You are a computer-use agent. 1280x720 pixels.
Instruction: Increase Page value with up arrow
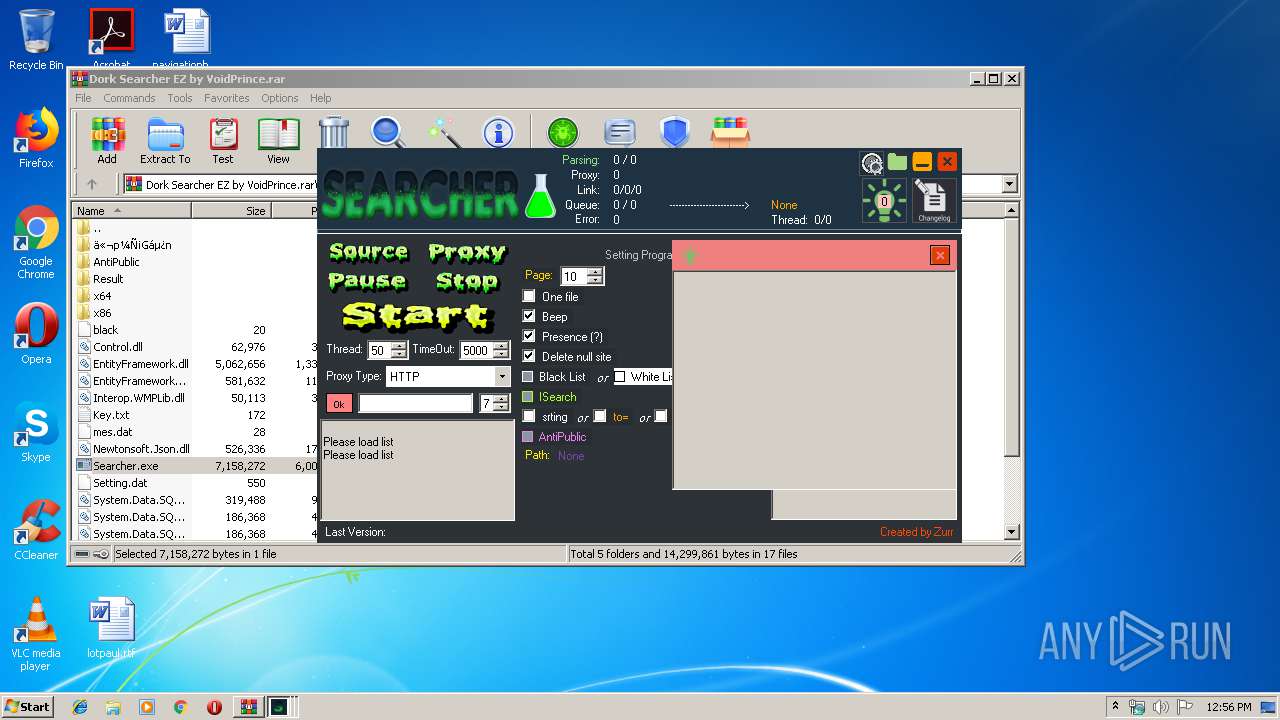tap(594, 272)
